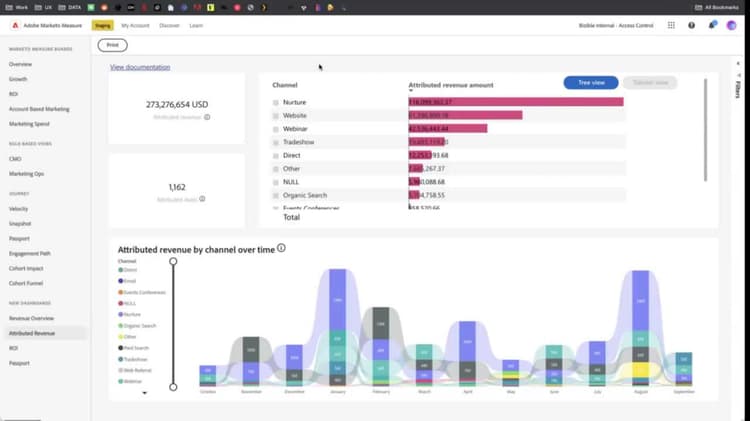
Task: Open the Velocity journey board
Action: point(19,209)
